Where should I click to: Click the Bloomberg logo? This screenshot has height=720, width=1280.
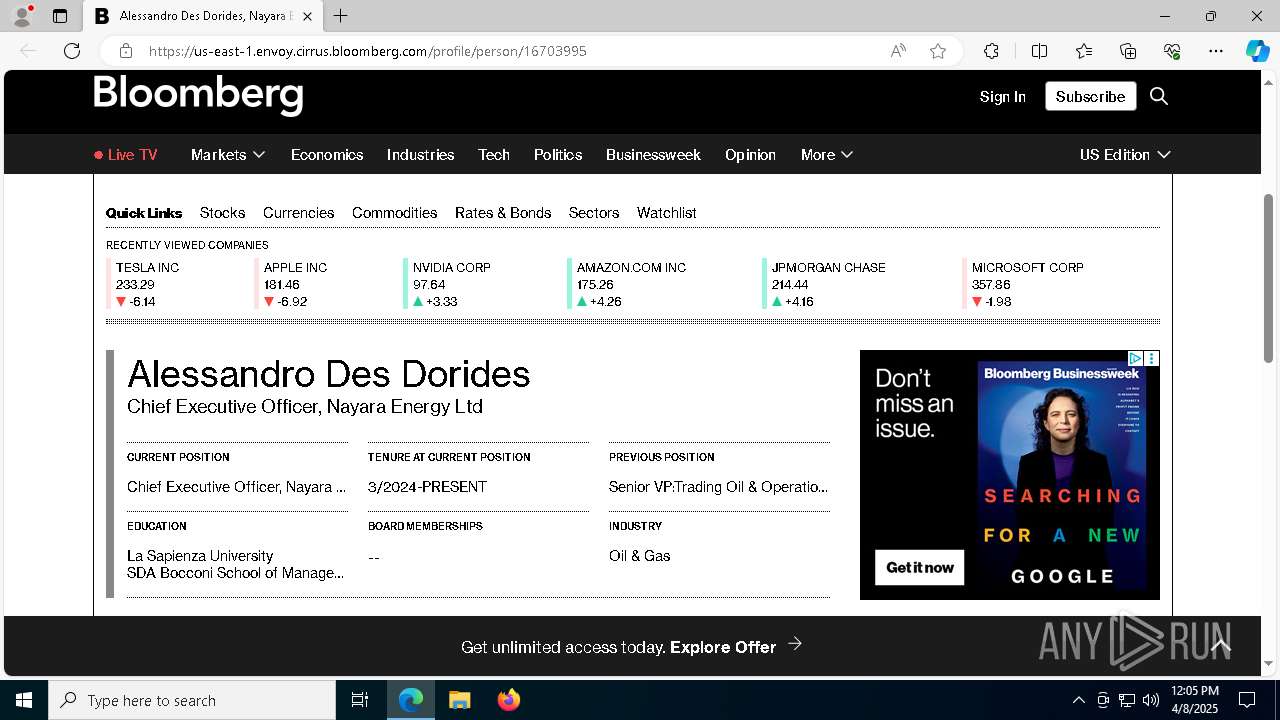click(x=198, y=96)
